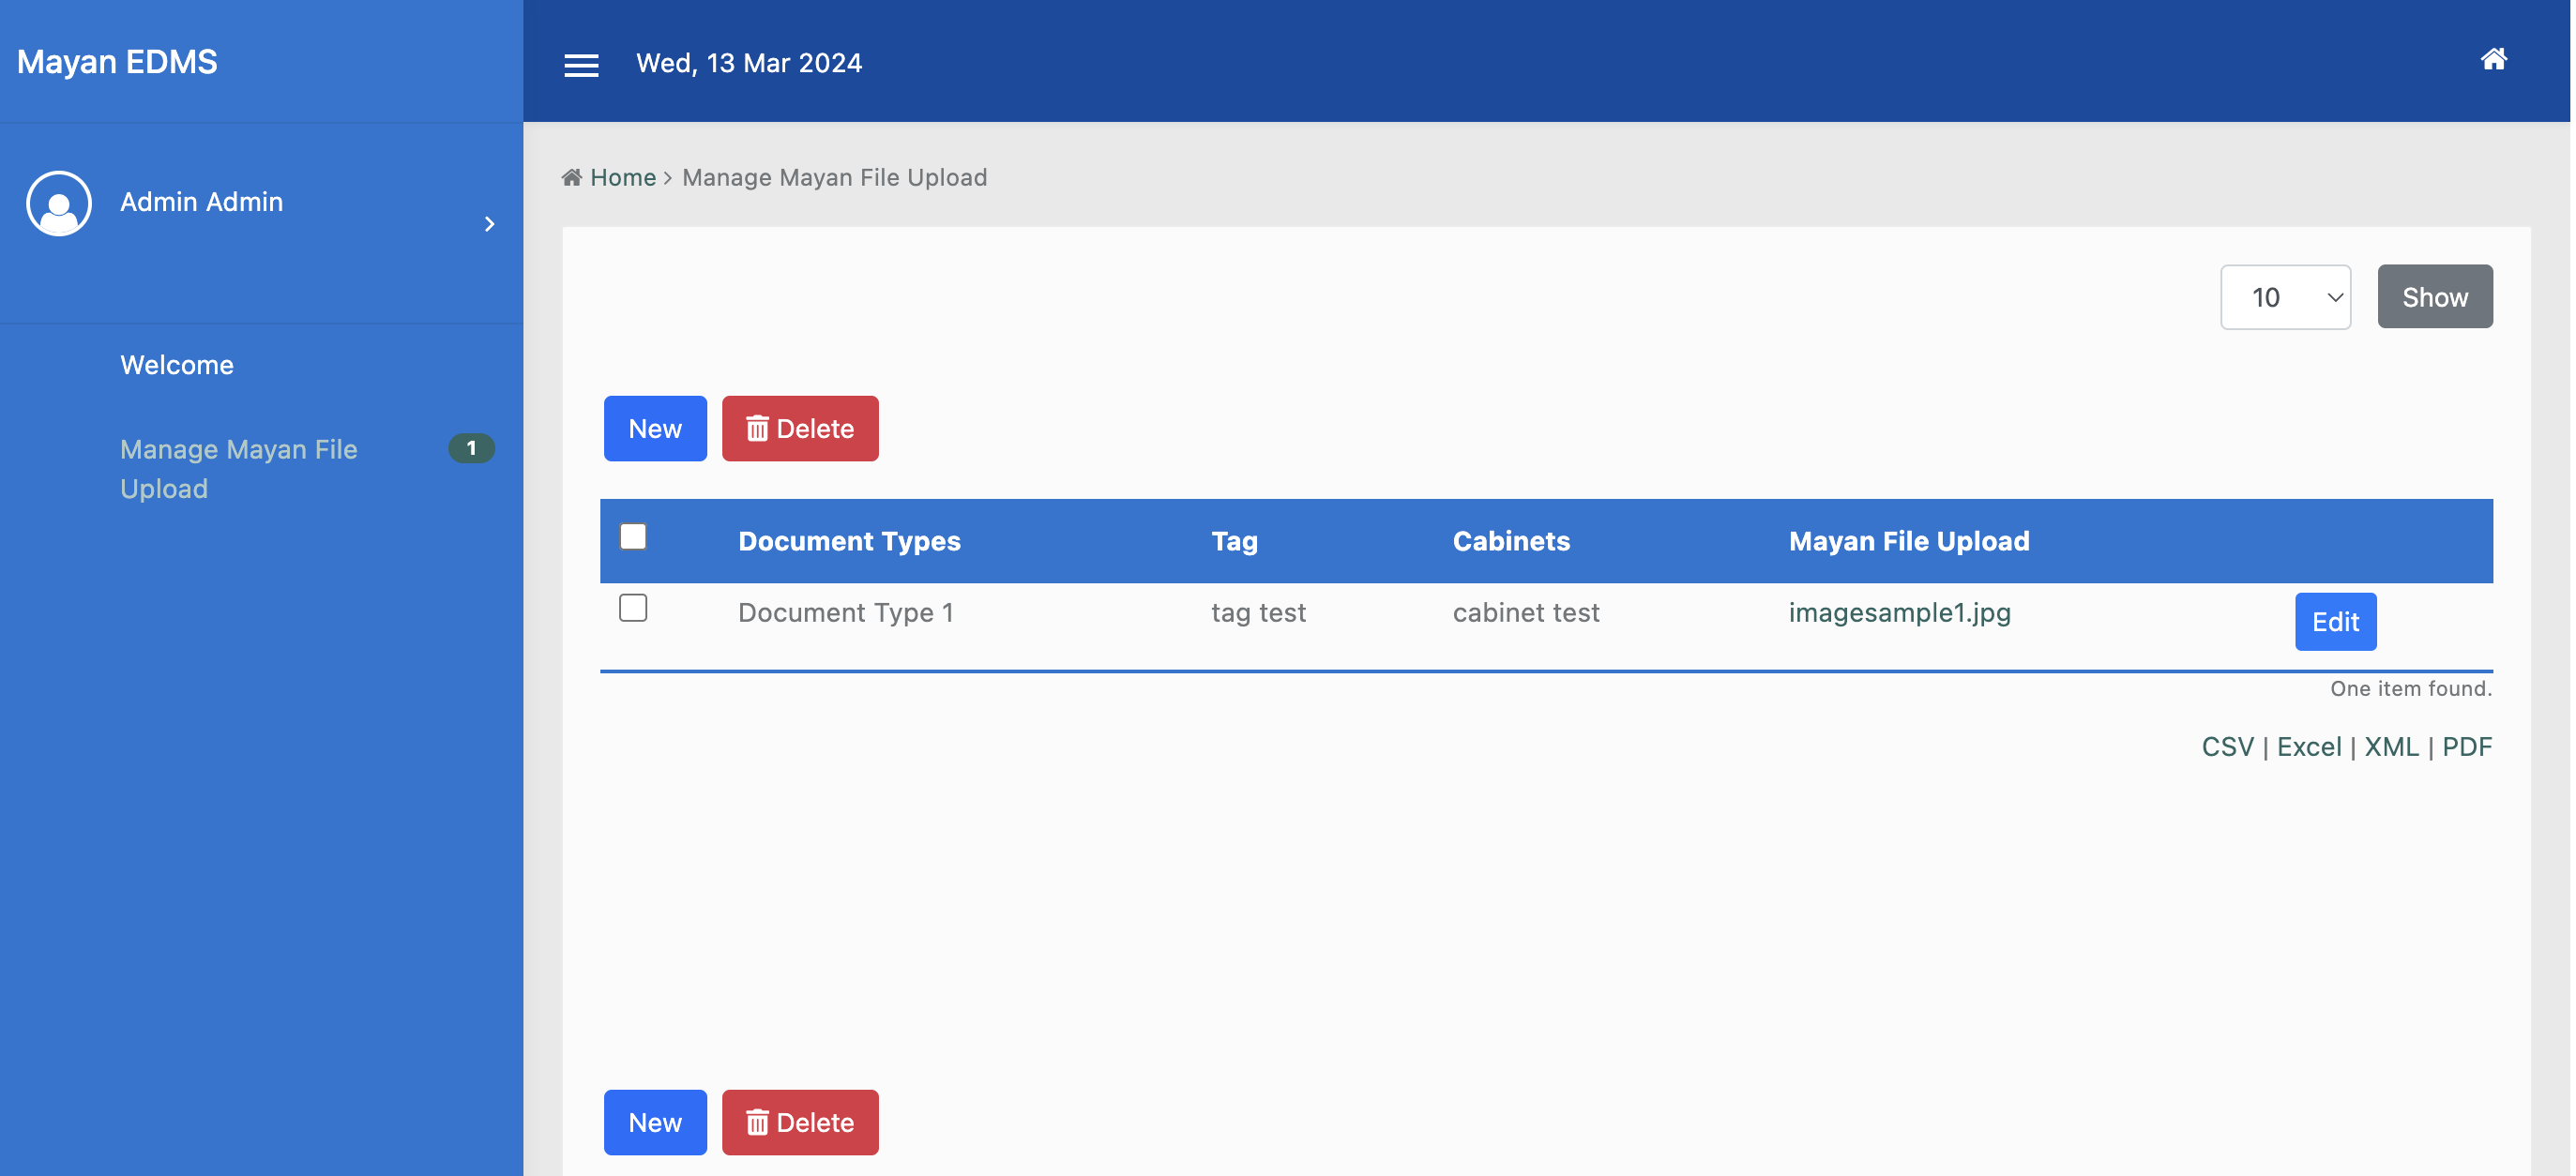Click the 'tag test' cell
Viewport: 2576px width, 1176px height.
[1258, 613]
